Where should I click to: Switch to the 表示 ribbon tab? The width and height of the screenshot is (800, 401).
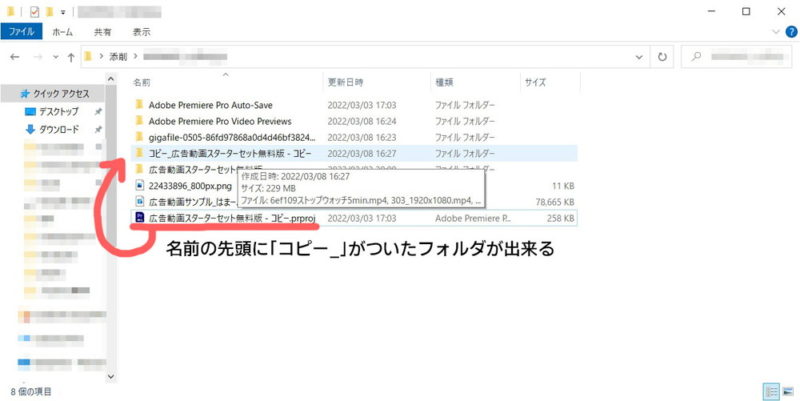pyautogui.click(x=141, y=32)
